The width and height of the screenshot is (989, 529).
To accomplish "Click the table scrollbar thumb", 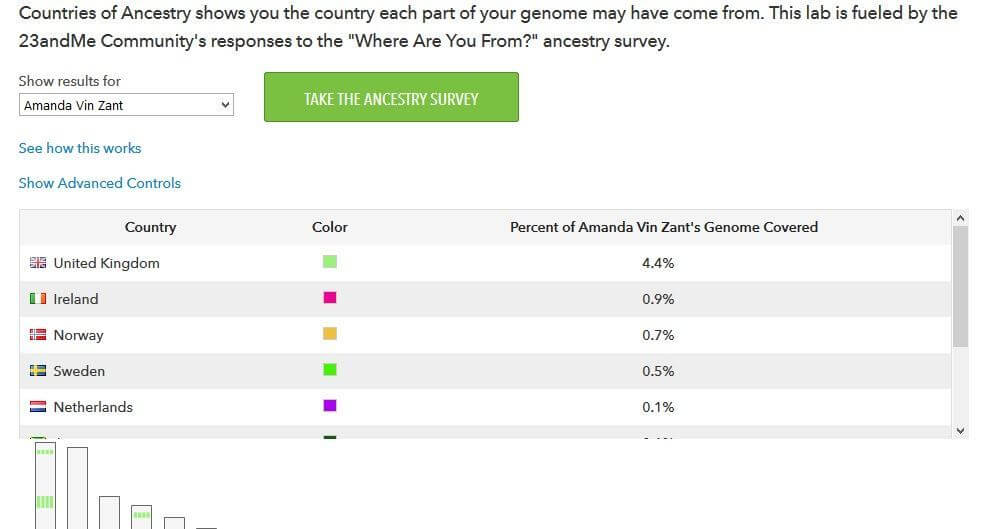I will (960, 286).
